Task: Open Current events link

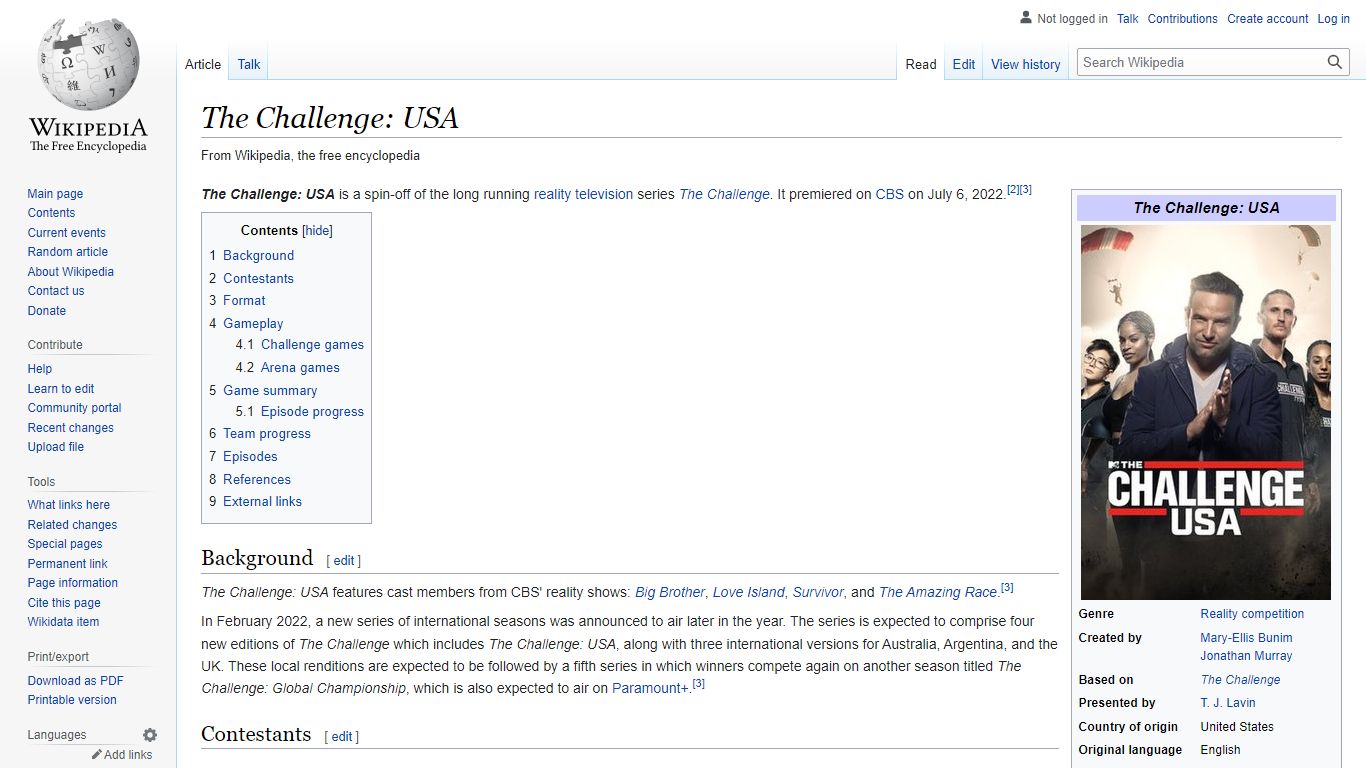Action: point(67,233)
